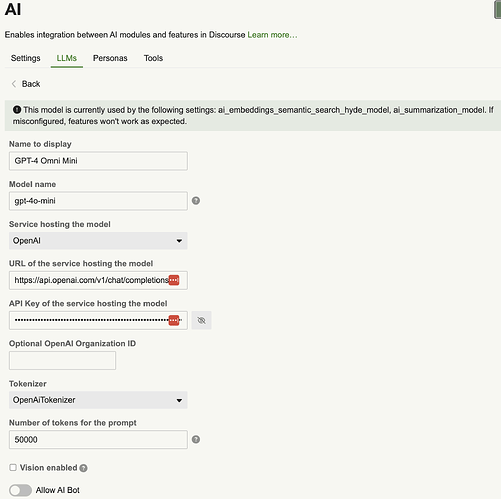
Task: Click the Optional OpenAI Organization ID field
Action: (62, 360)
